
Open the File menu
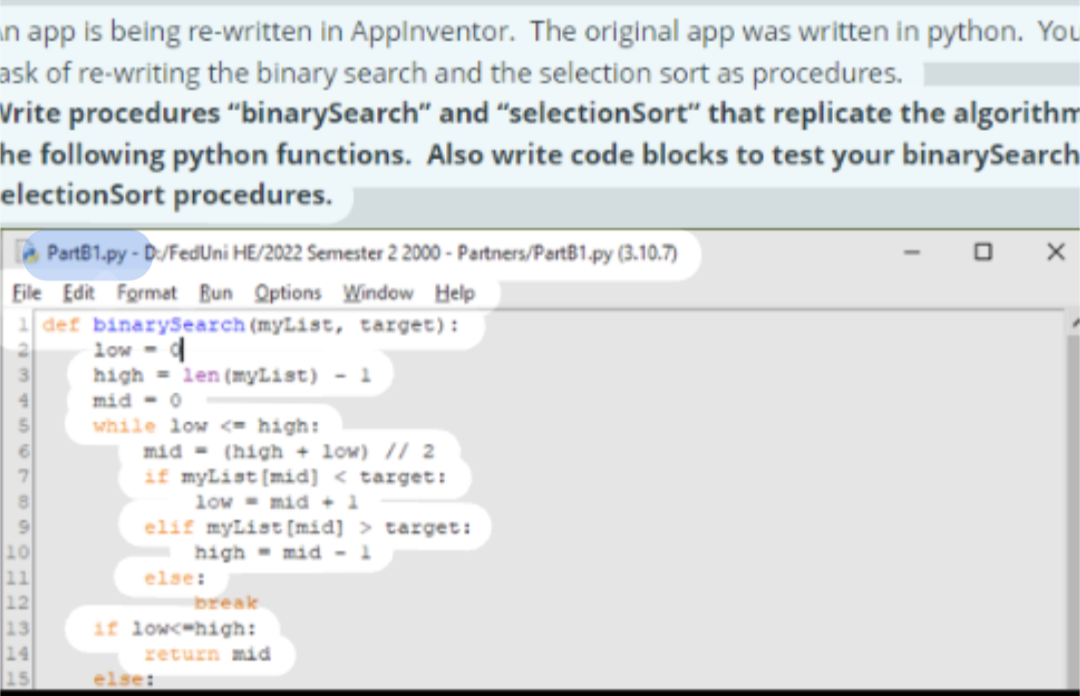click(27, 293)
